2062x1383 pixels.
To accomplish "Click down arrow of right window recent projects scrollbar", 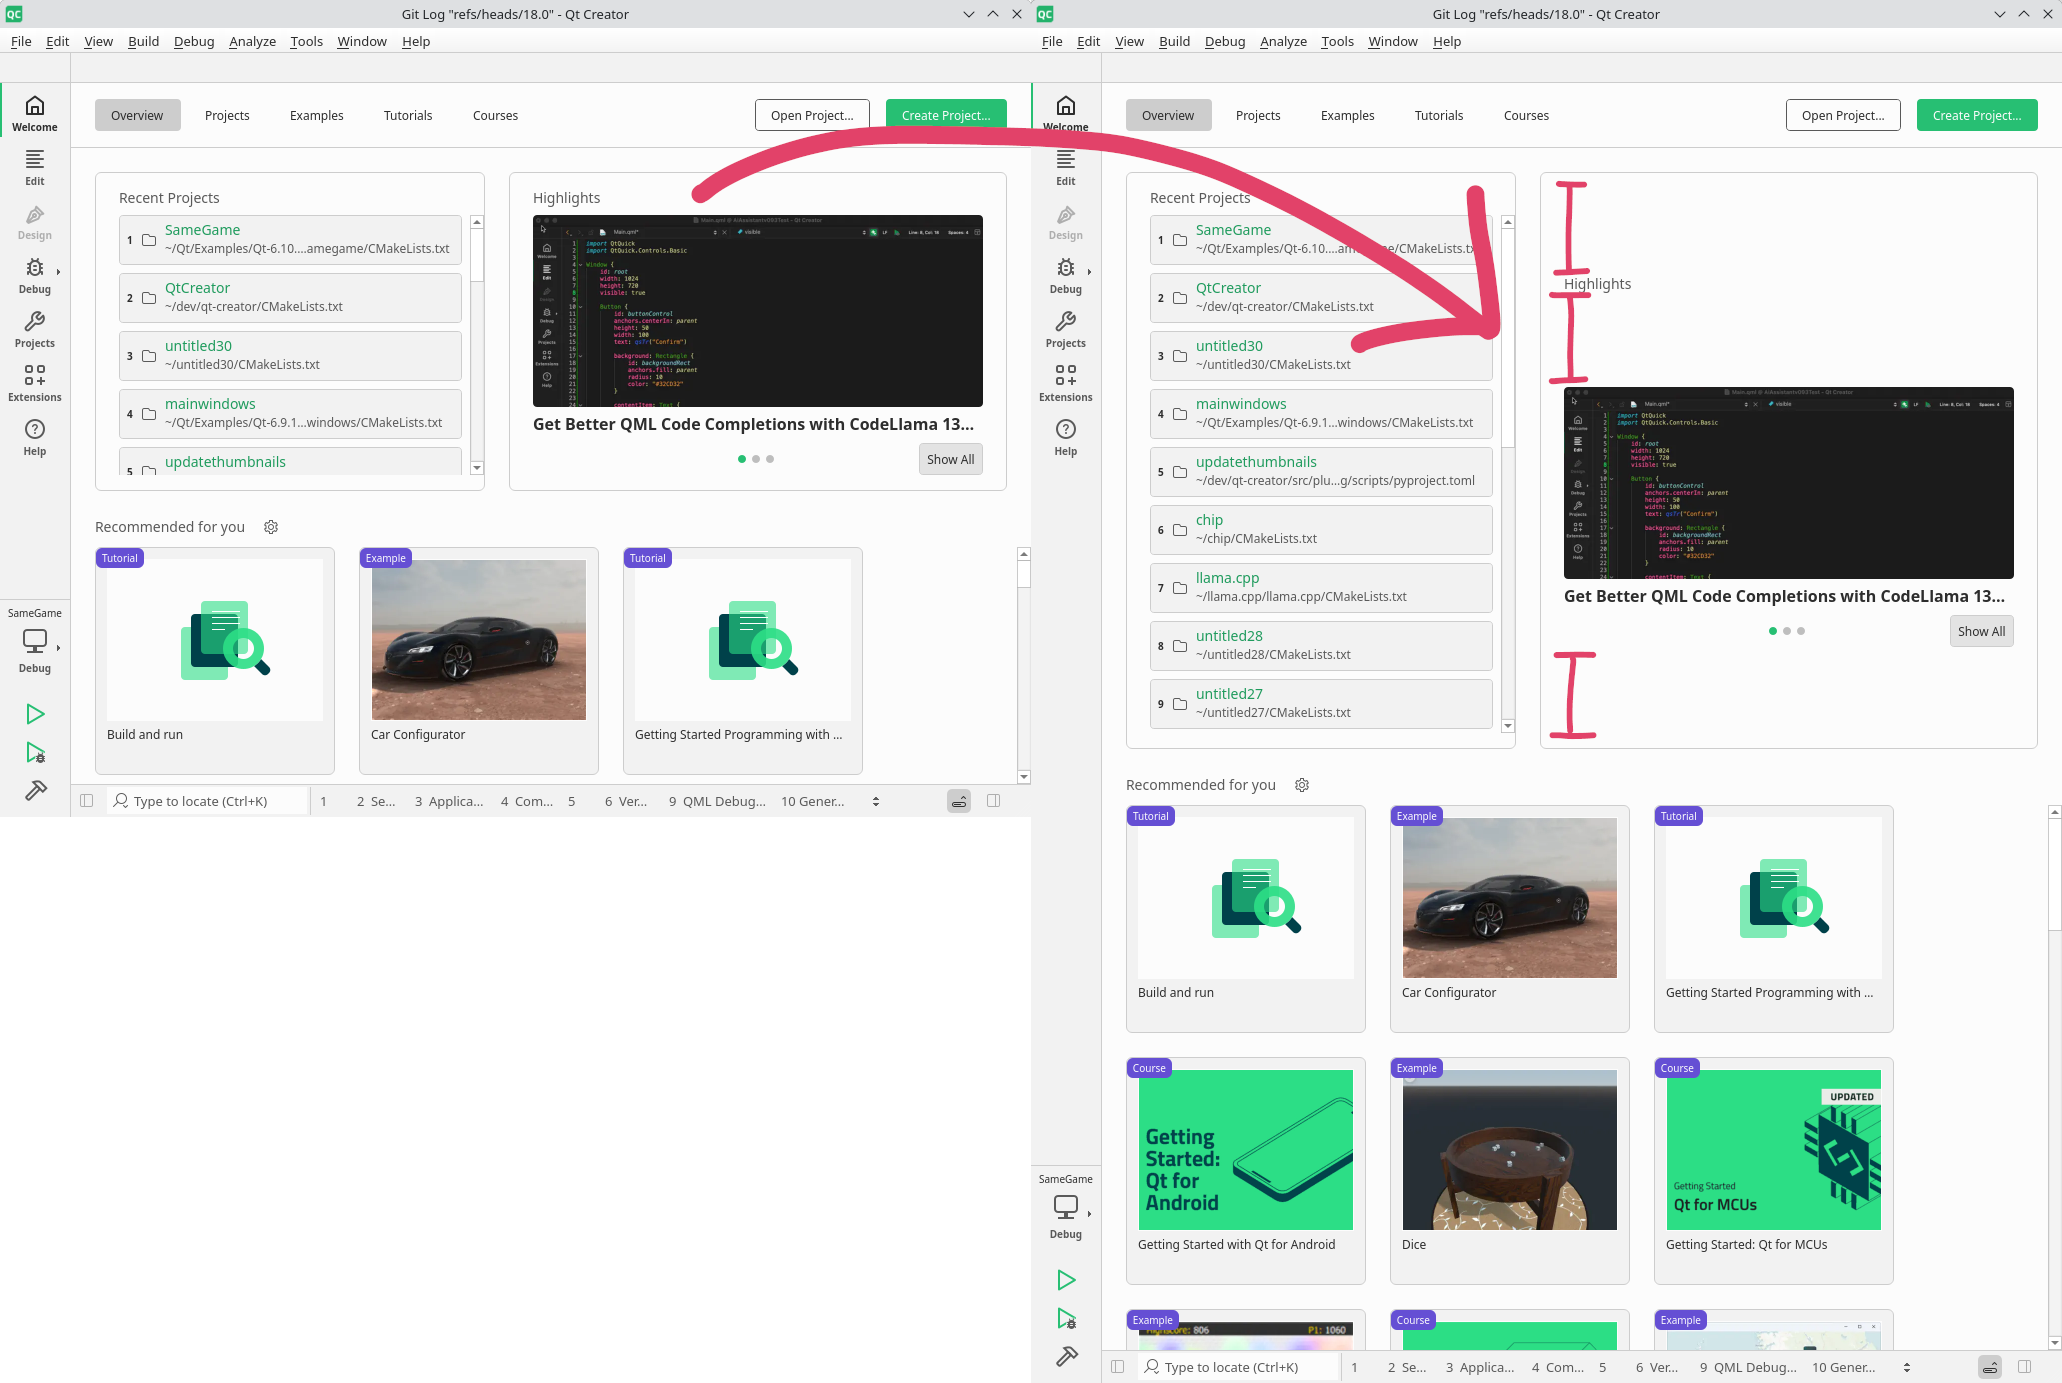I will [1508, 726].
